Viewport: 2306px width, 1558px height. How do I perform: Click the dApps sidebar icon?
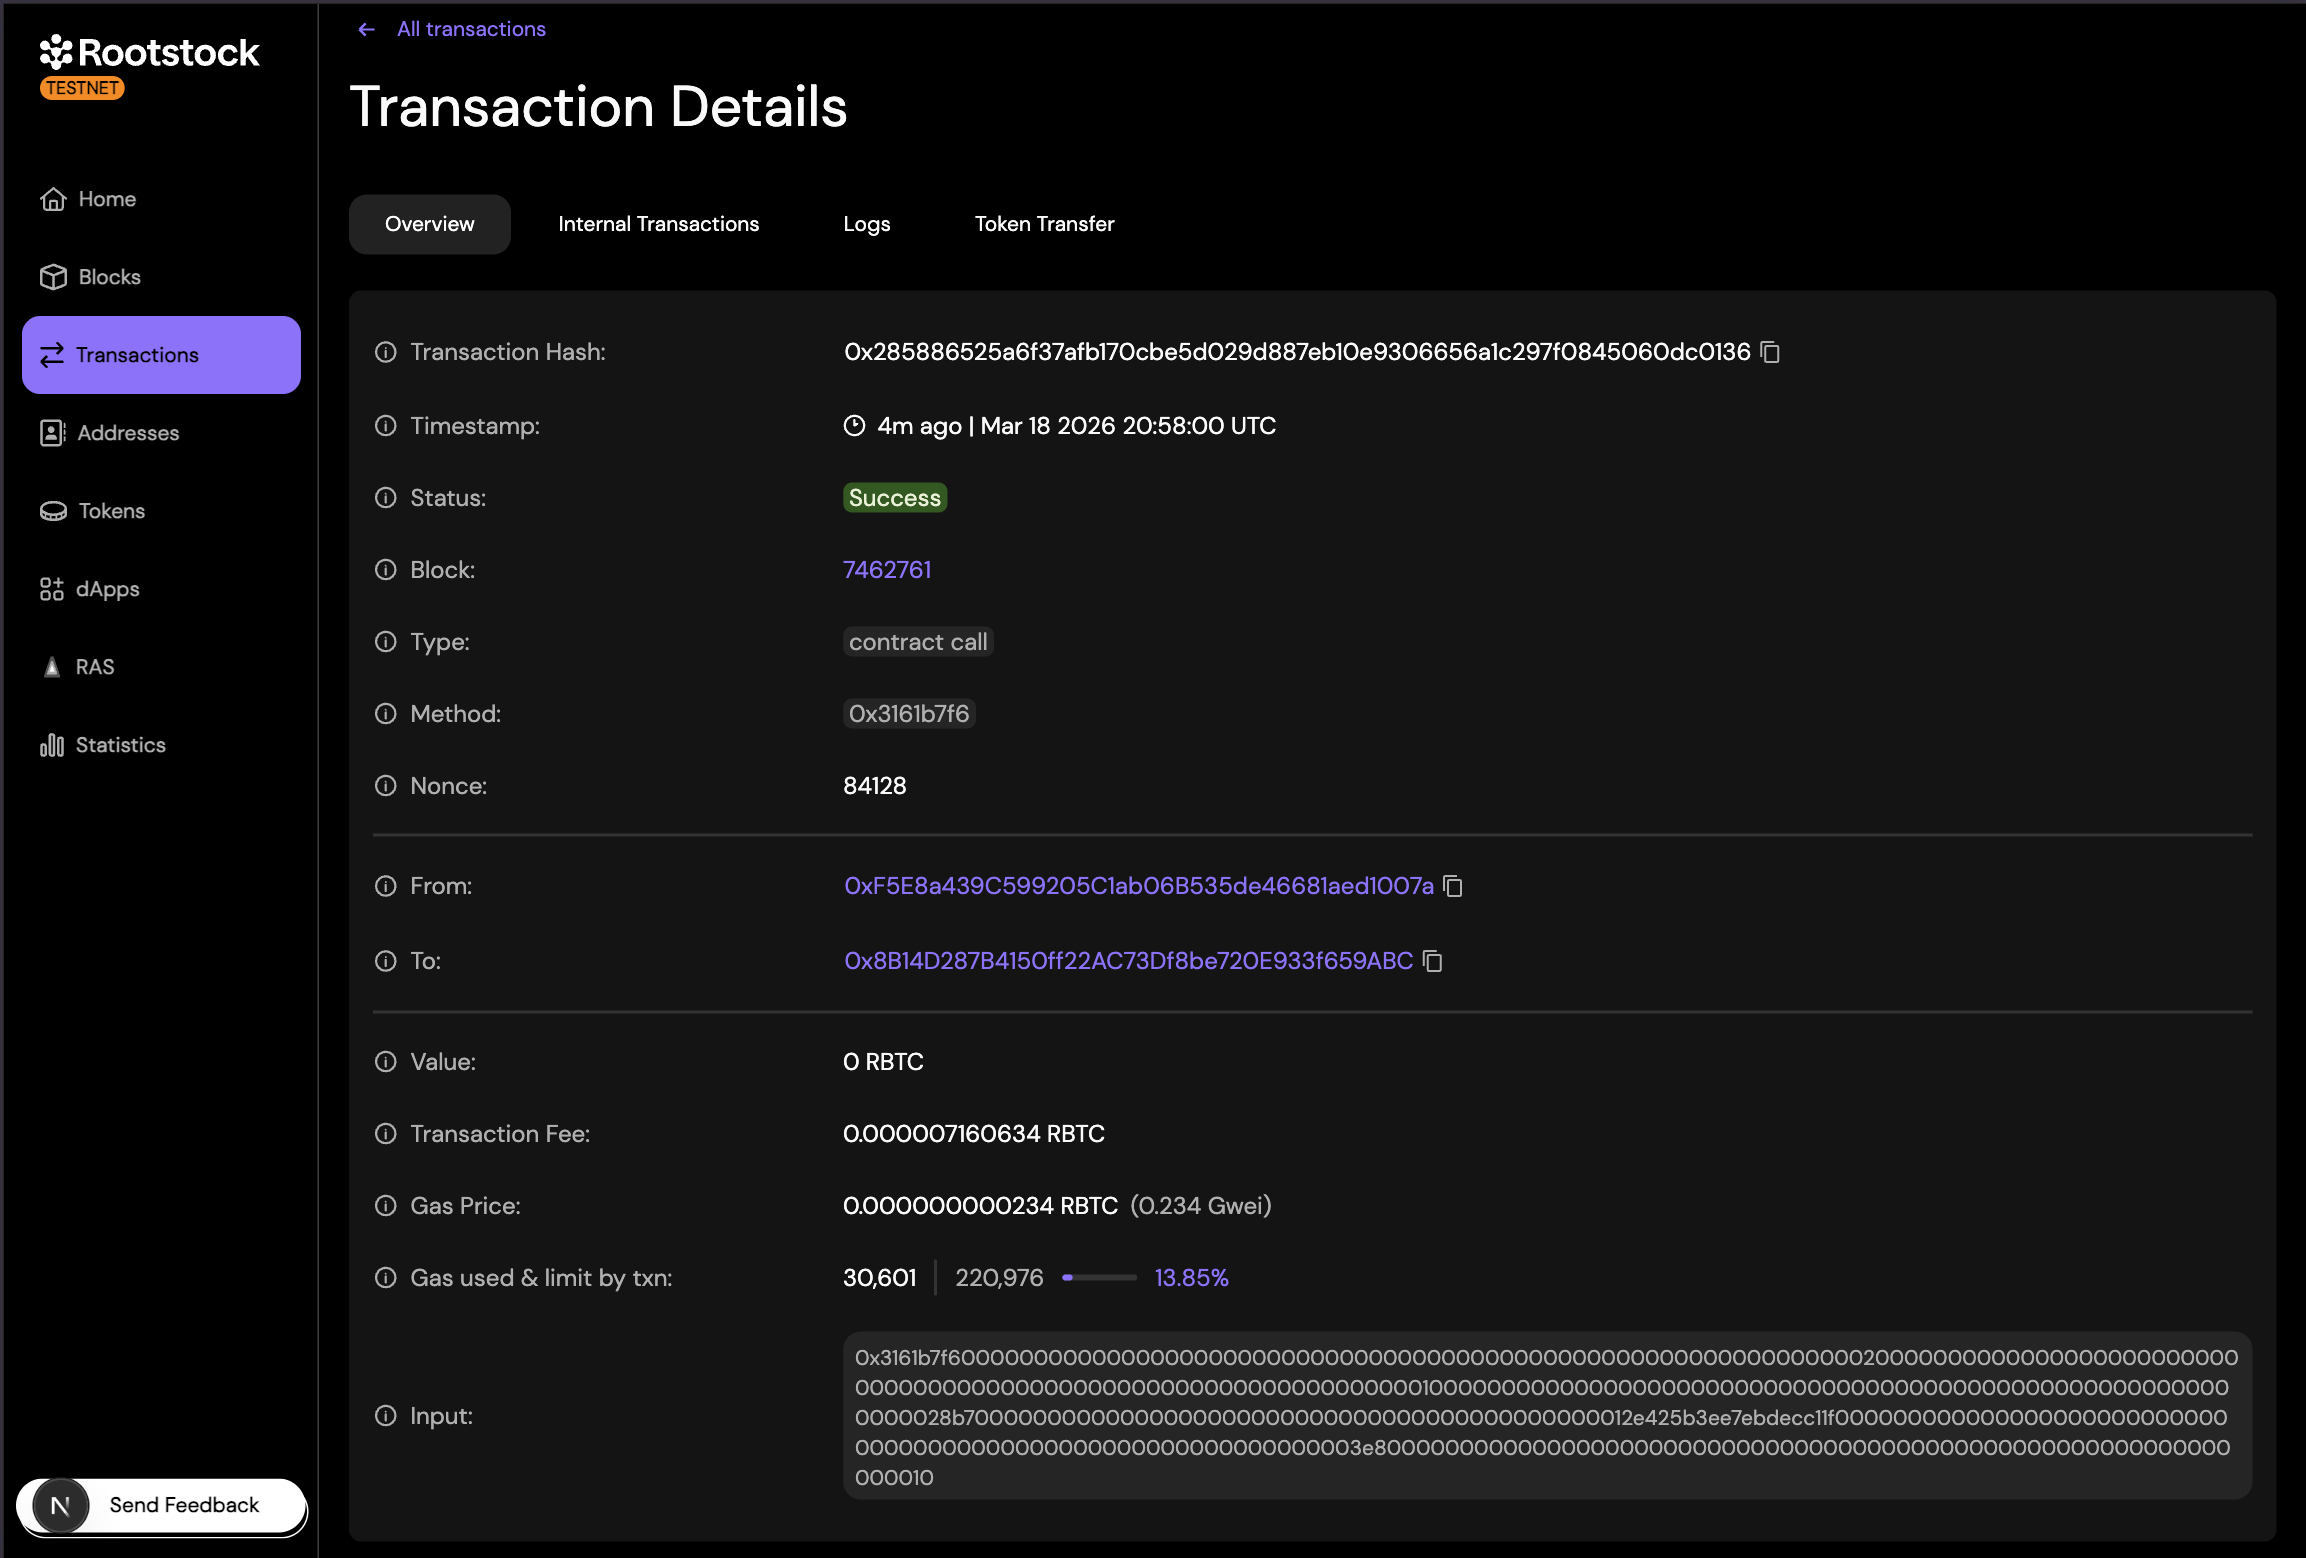pyautogui.click(x=53, y=589)
